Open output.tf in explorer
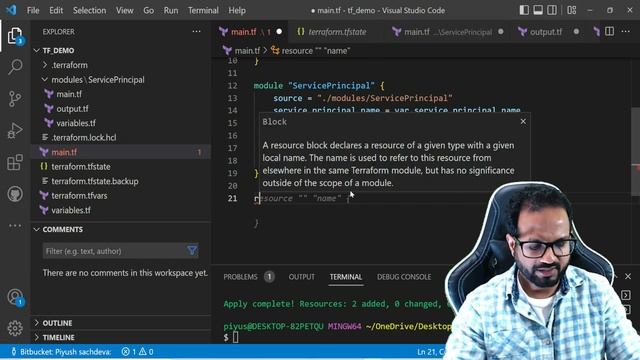Screen dimensions: 640x360 tap(72, 109)
